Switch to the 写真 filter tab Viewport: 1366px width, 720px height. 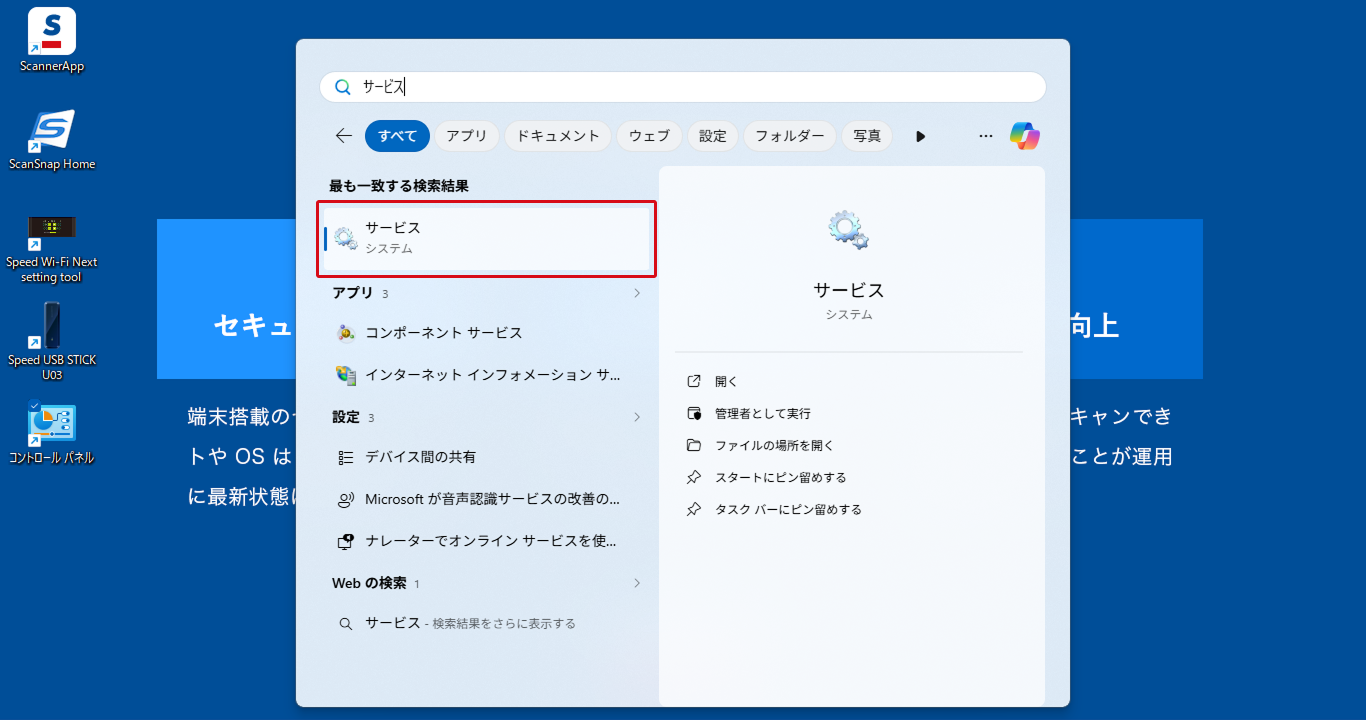(x=867, y=136)
